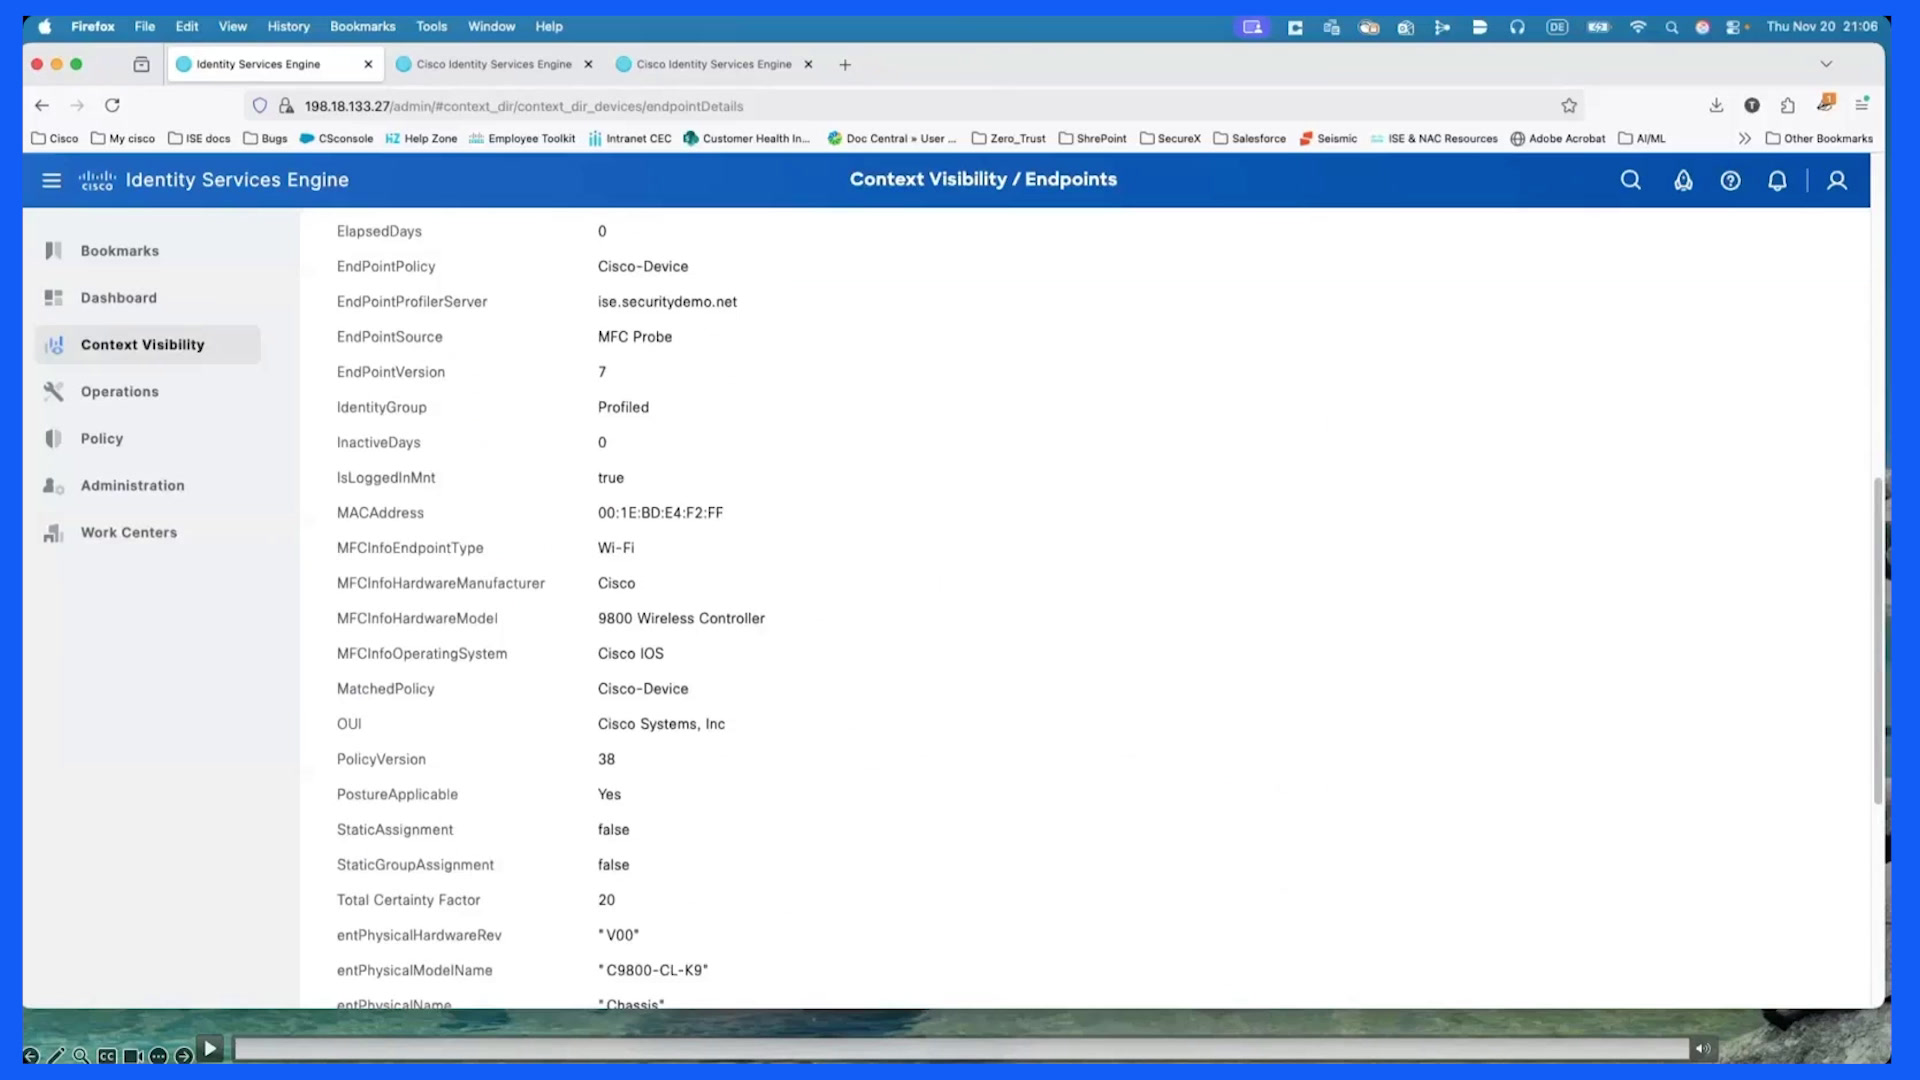1920x1080 pixels.
Task: Open the Zero_Trust bookmark folder
Action: point(1008,139)
